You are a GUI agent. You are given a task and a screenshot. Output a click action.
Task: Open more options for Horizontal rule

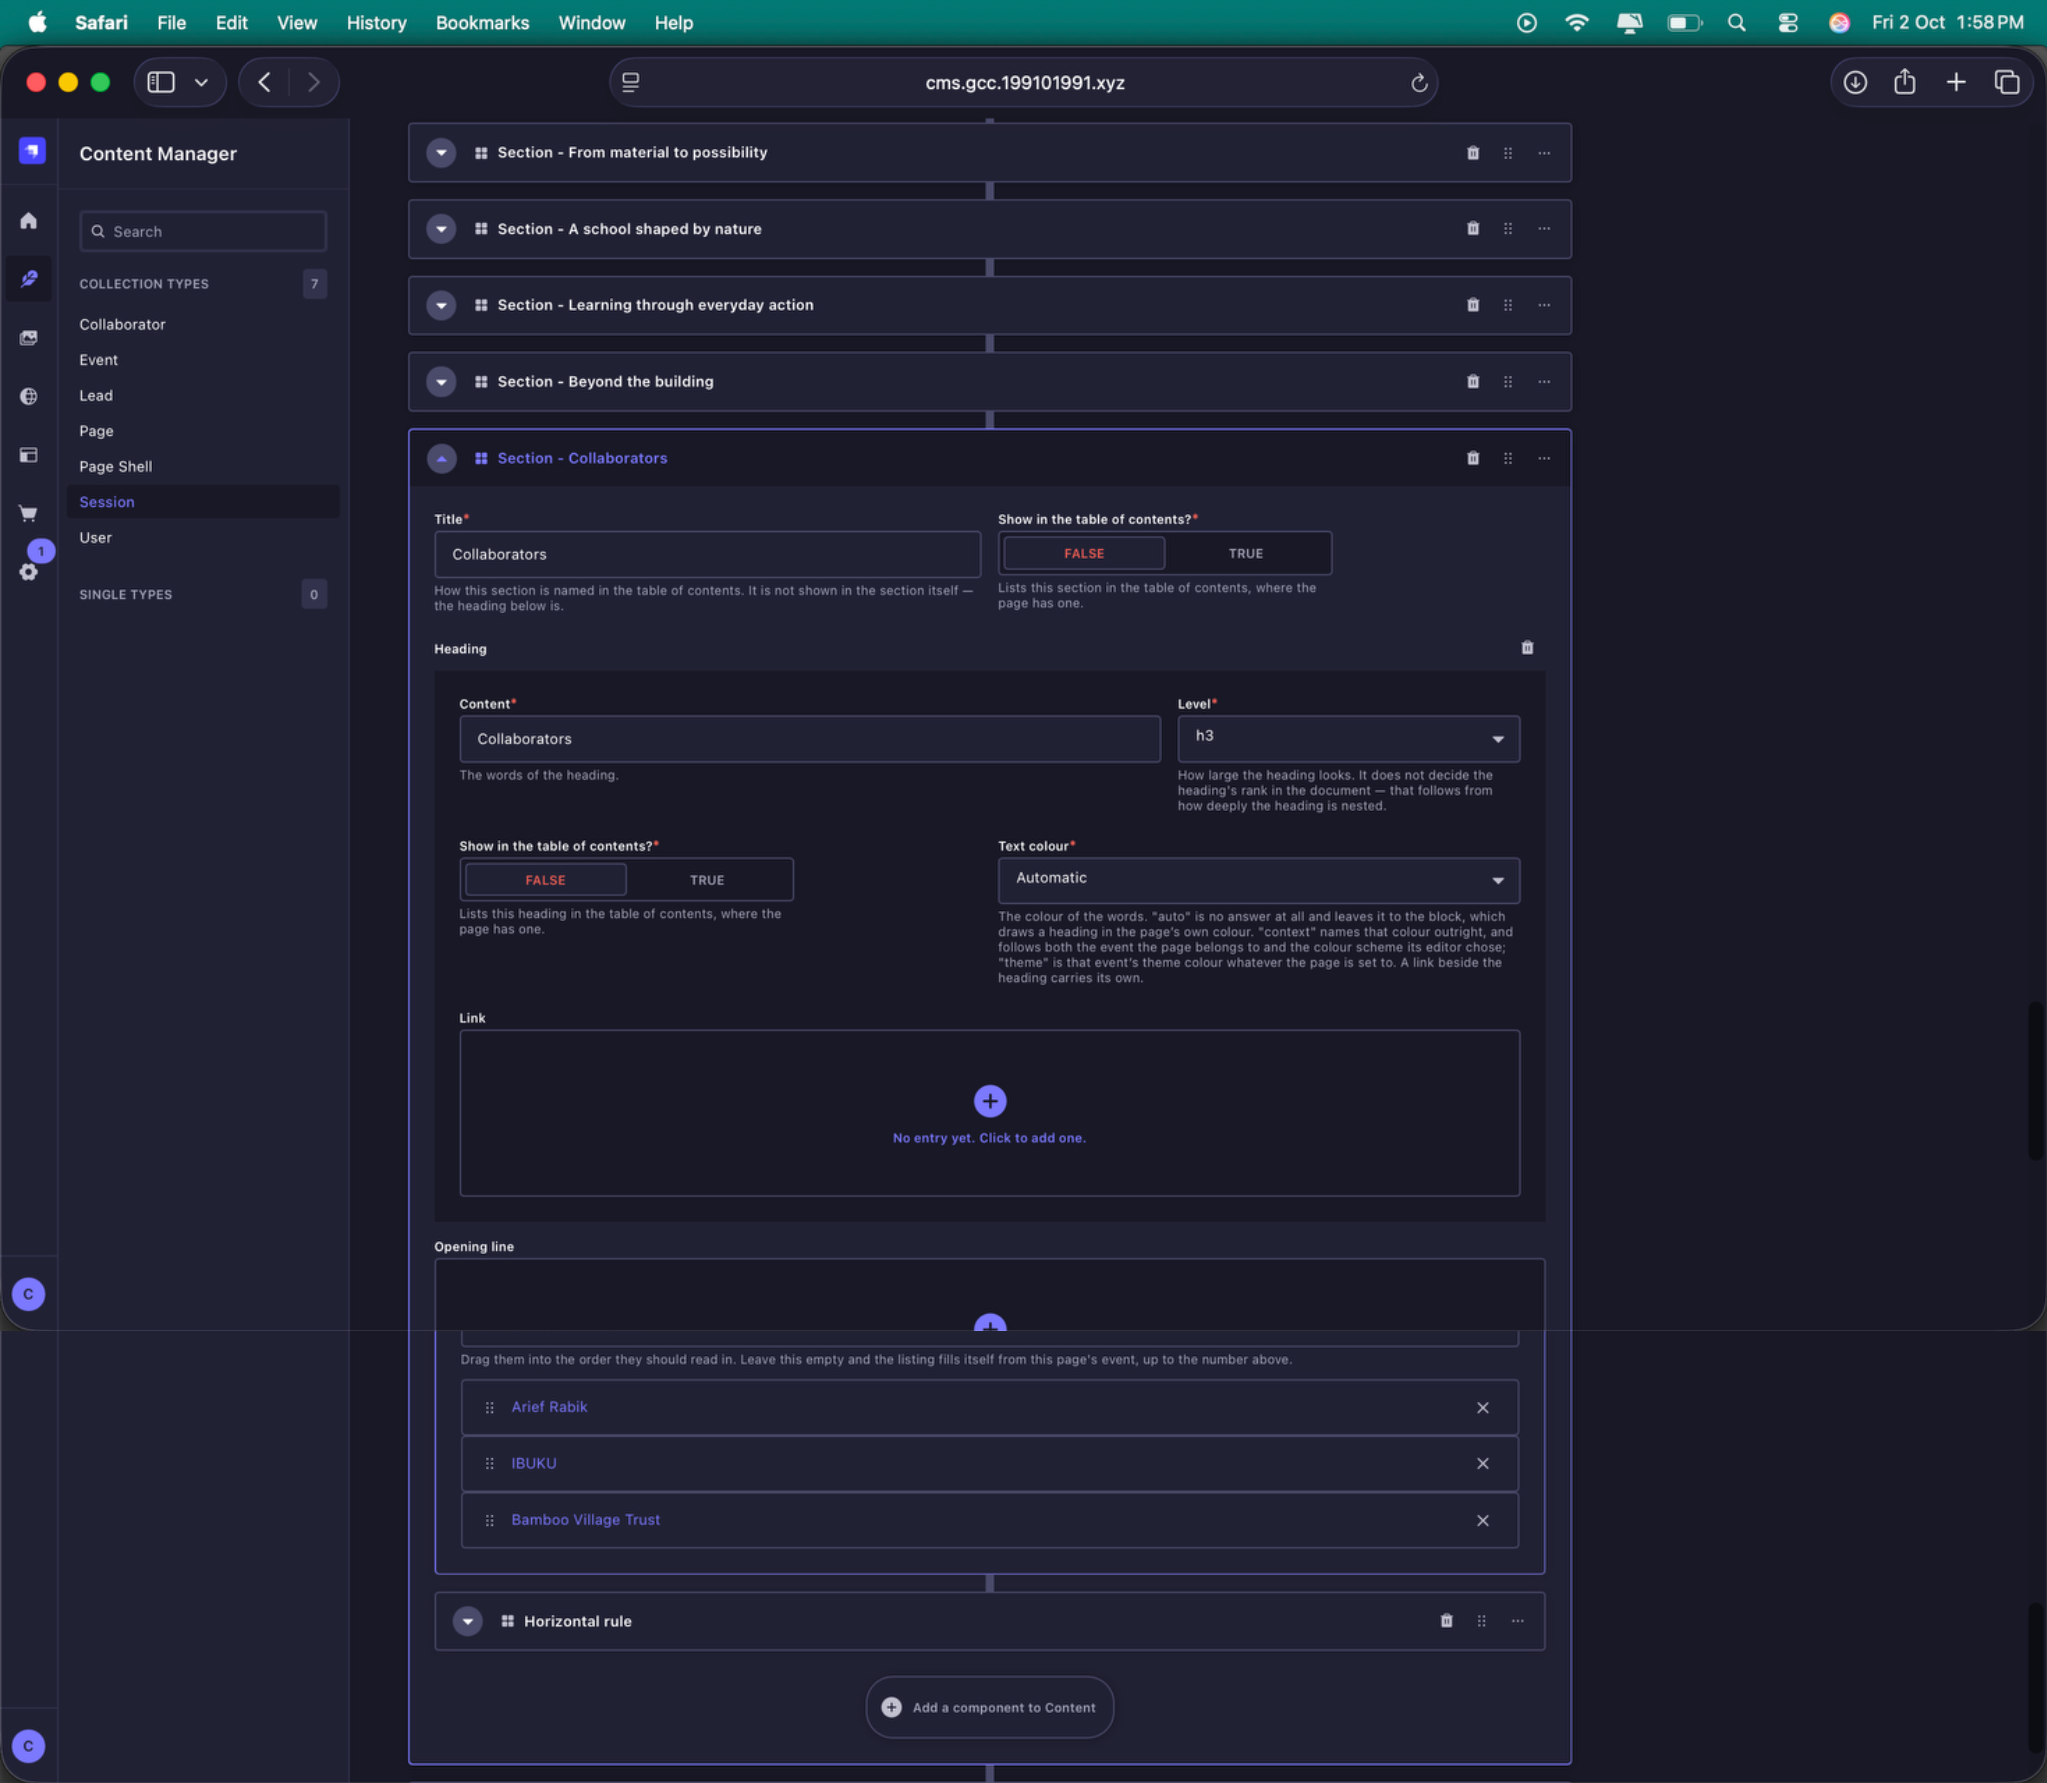pyautogui.click(x=1517, y=1621)
